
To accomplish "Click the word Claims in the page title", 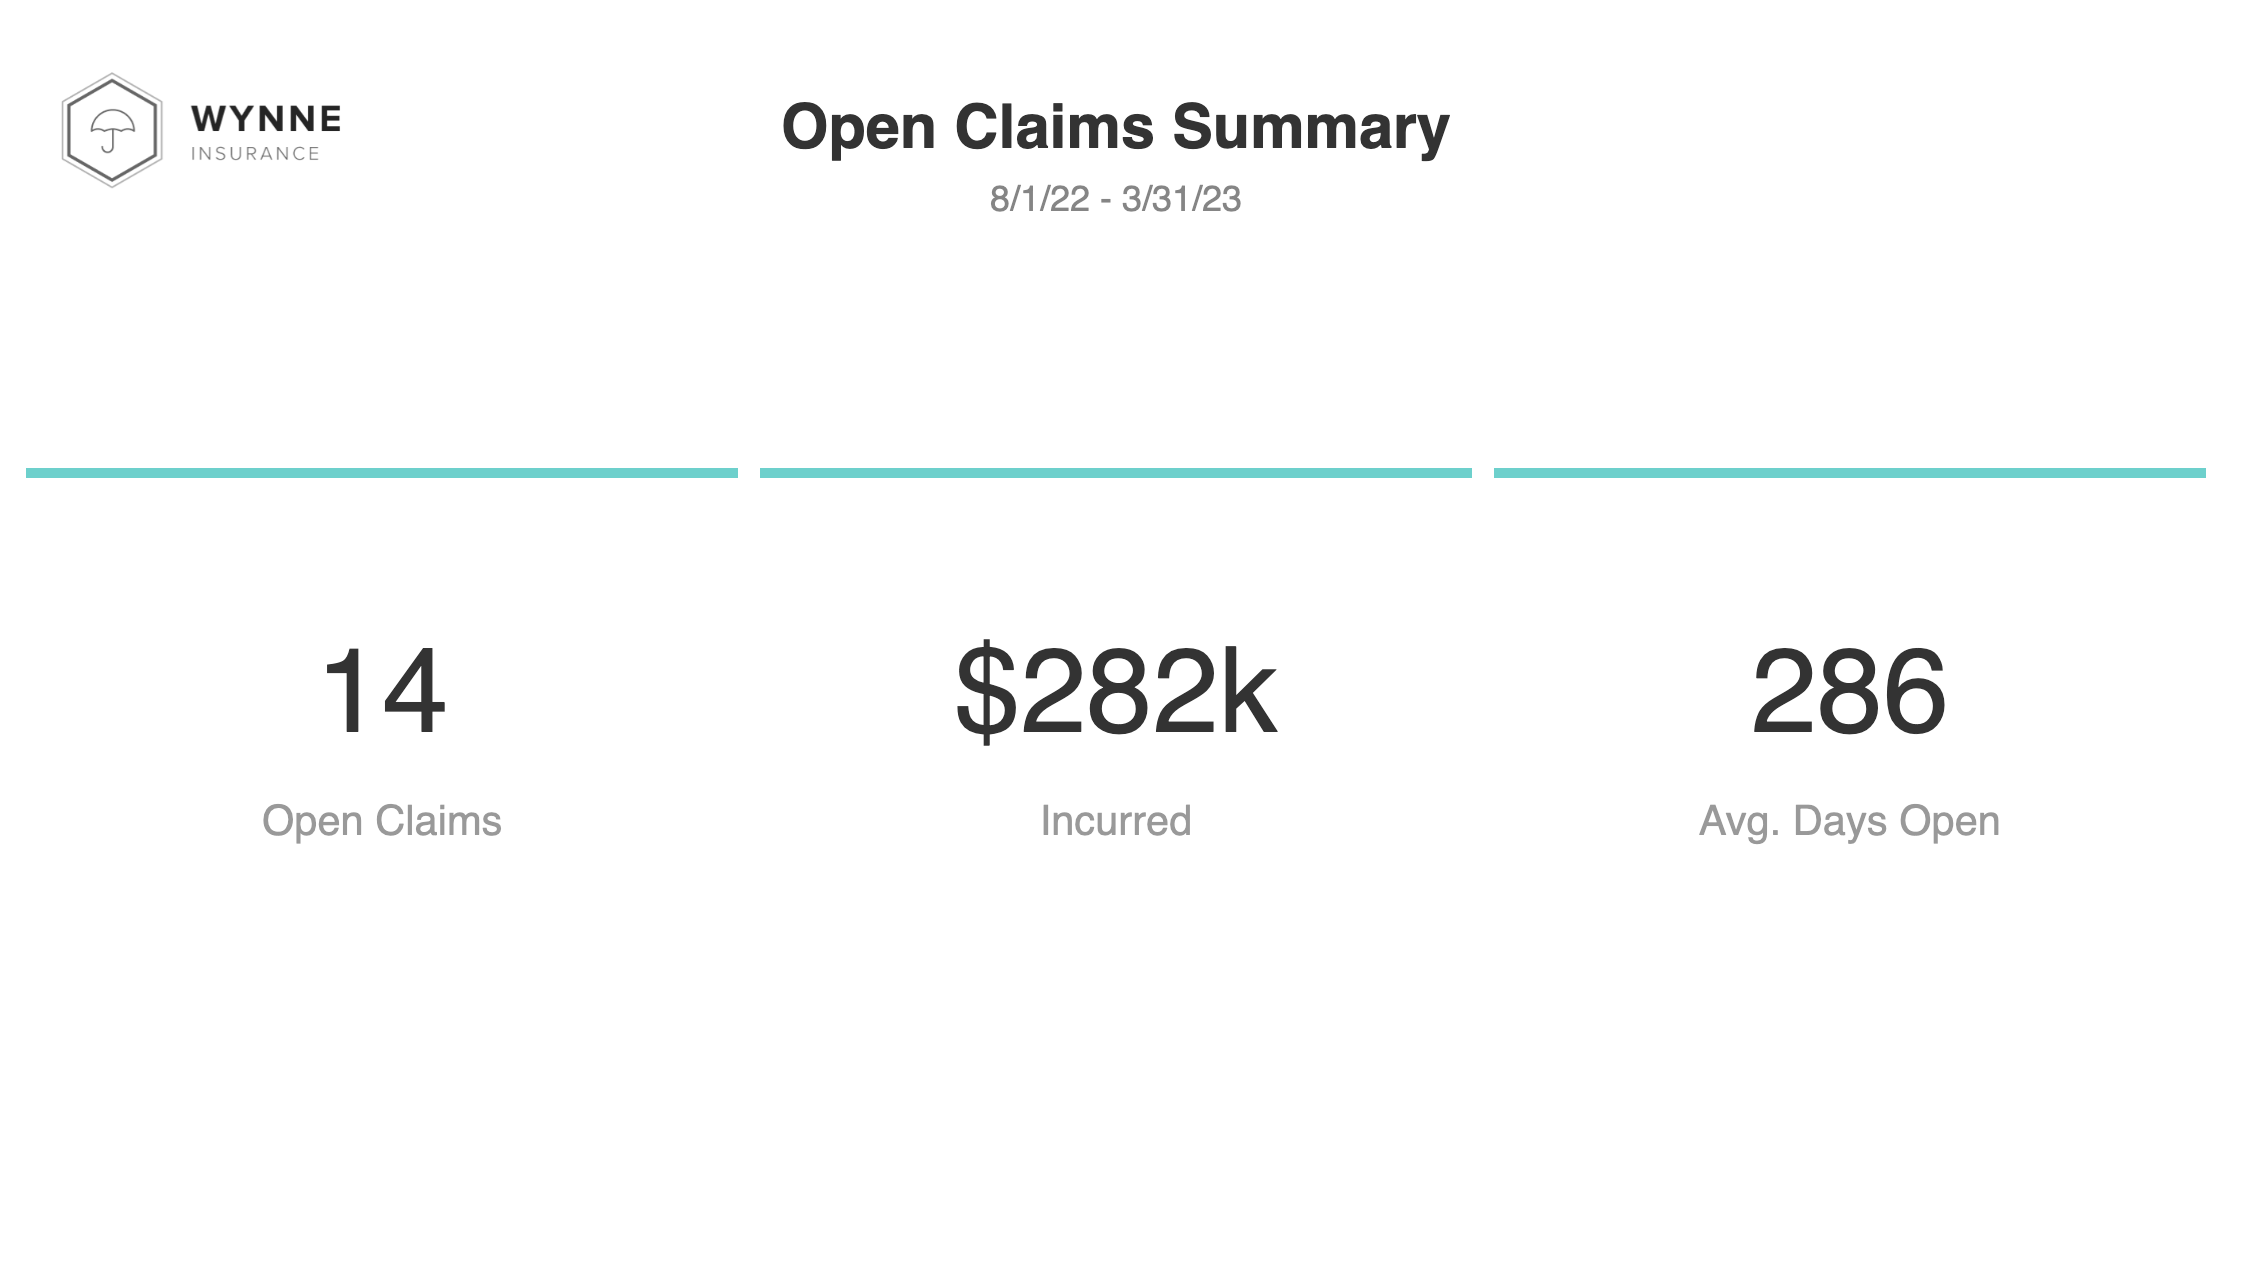I will [x=1054, y=126].
